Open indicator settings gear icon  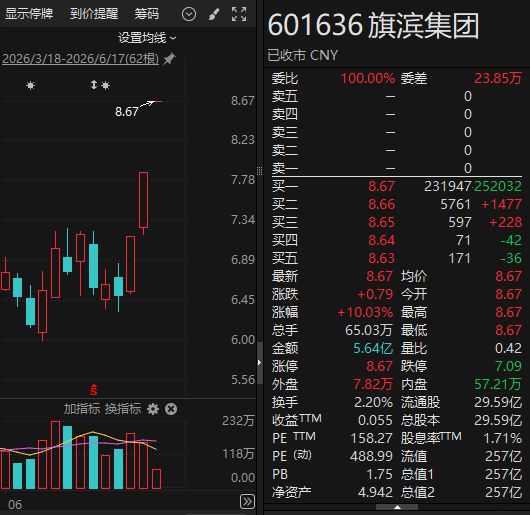click(153, 409)
